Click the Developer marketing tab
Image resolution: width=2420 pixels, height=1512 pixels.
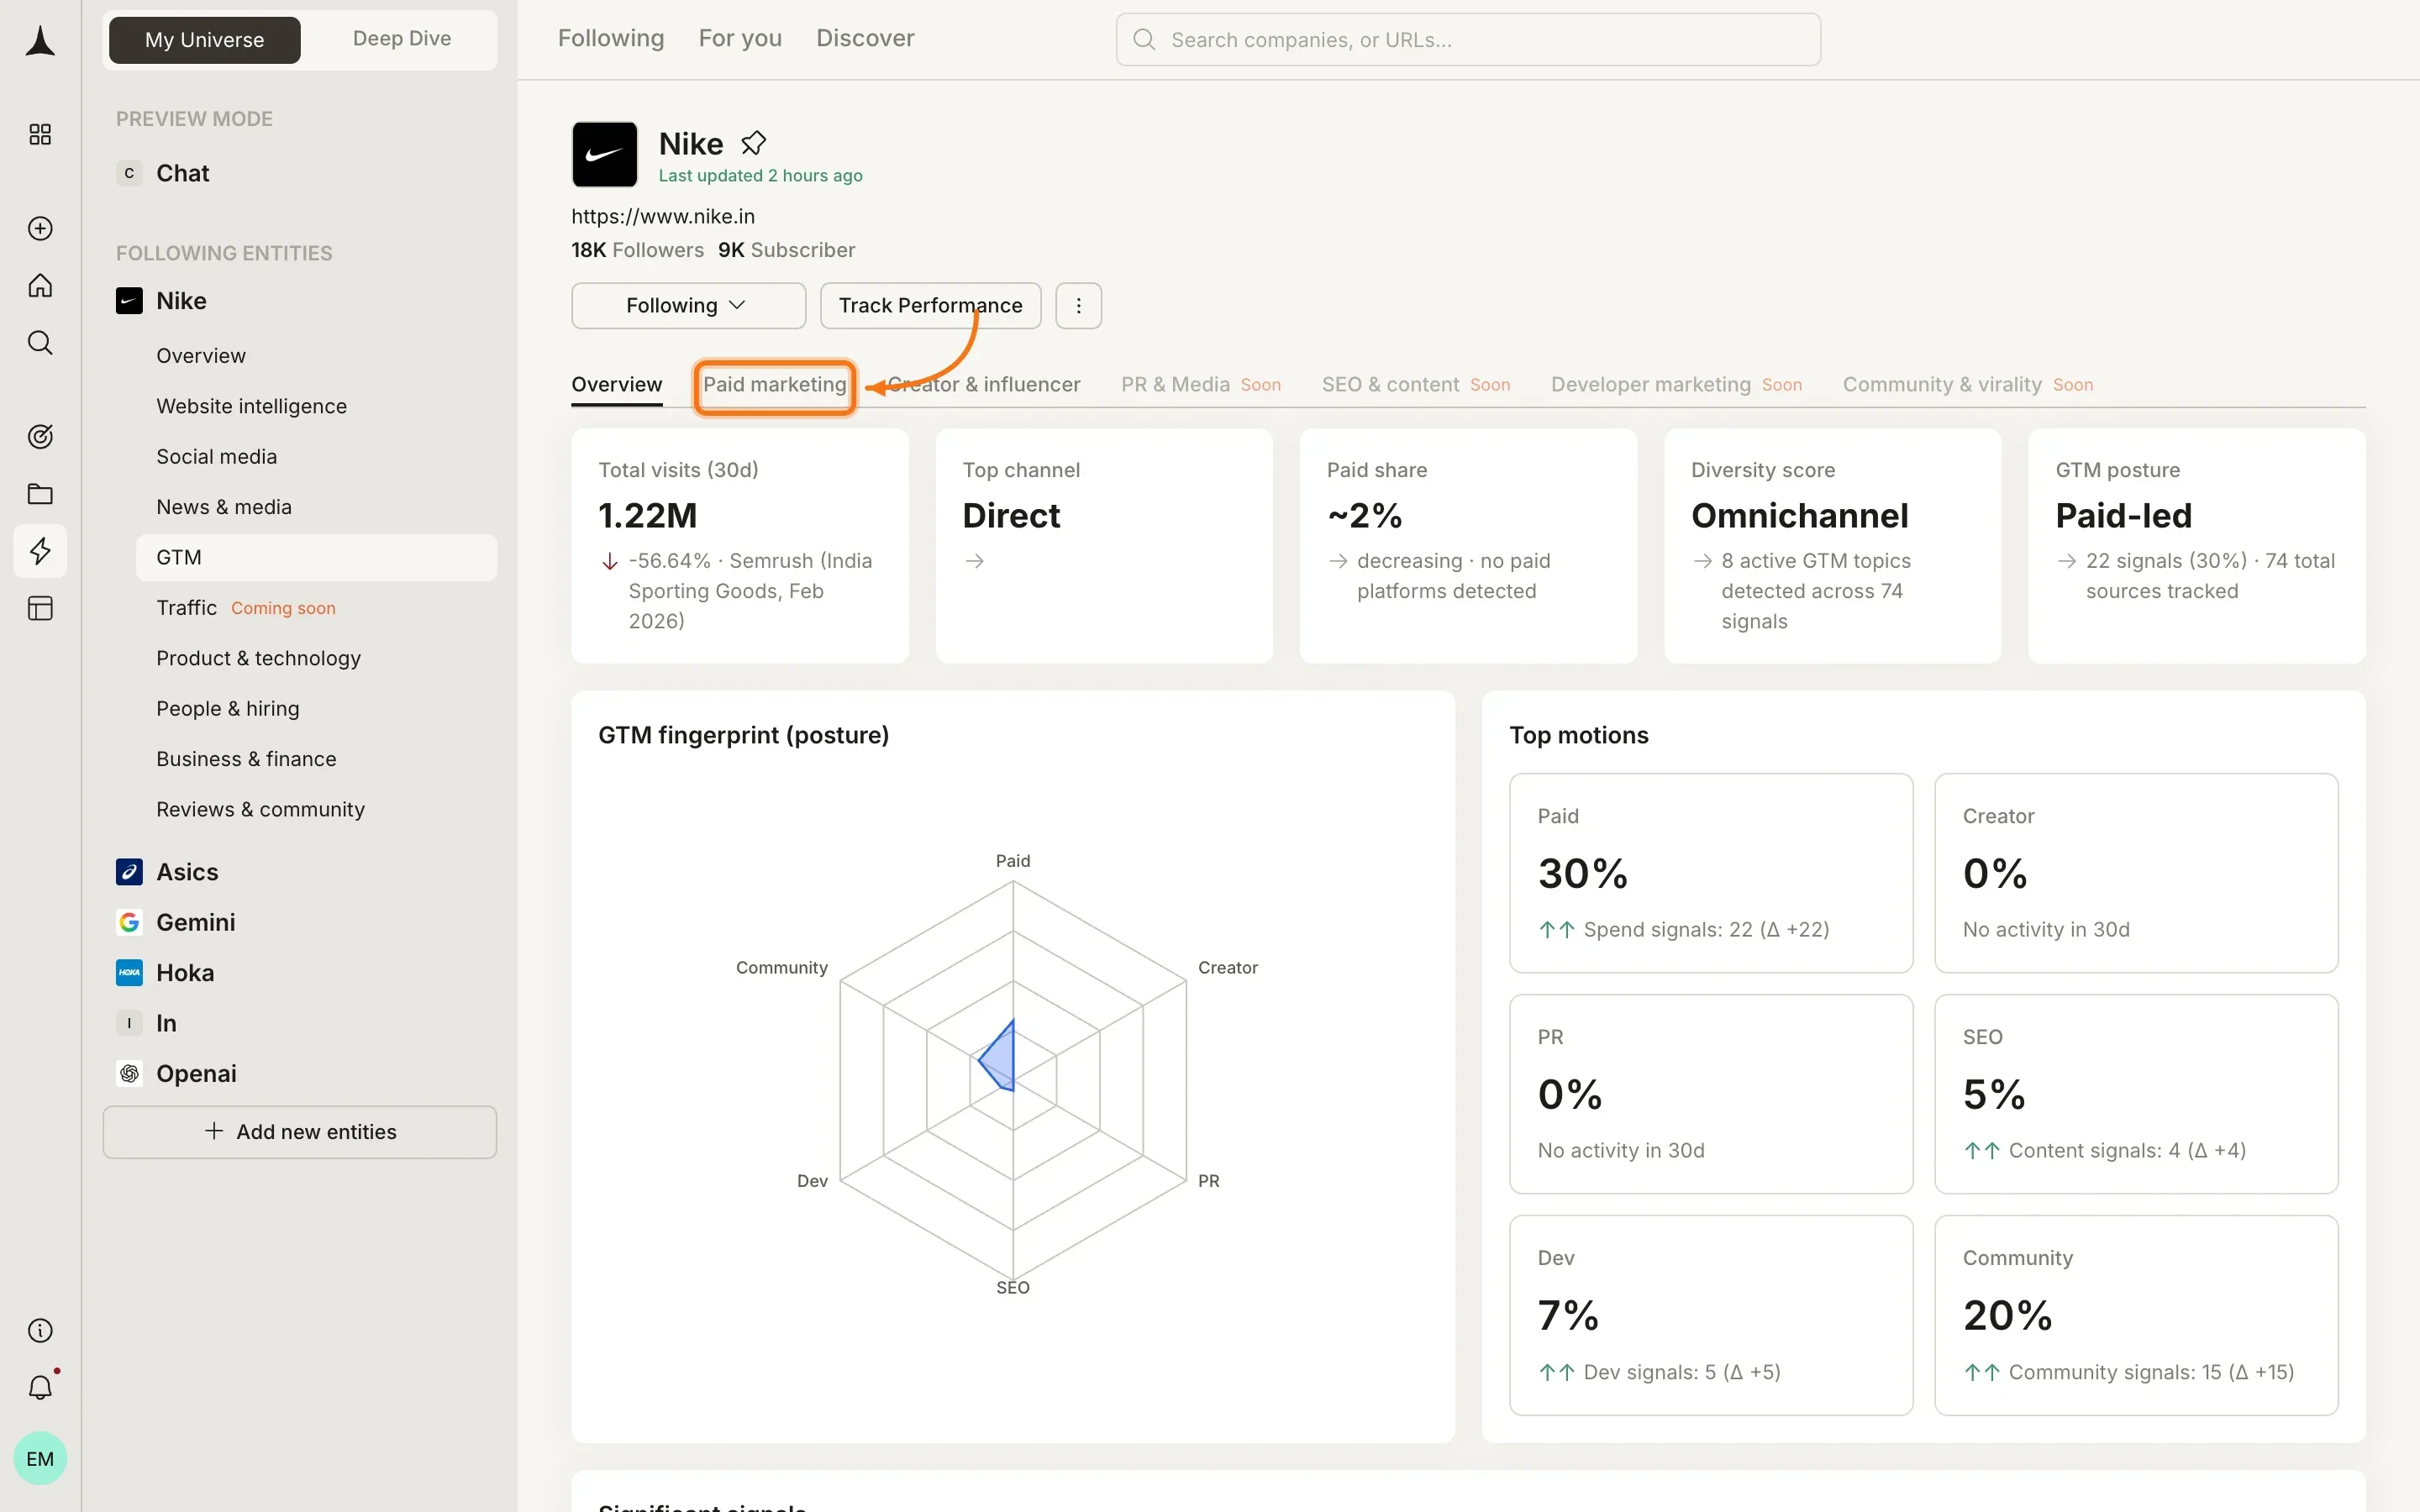(x=1676, y=385)
